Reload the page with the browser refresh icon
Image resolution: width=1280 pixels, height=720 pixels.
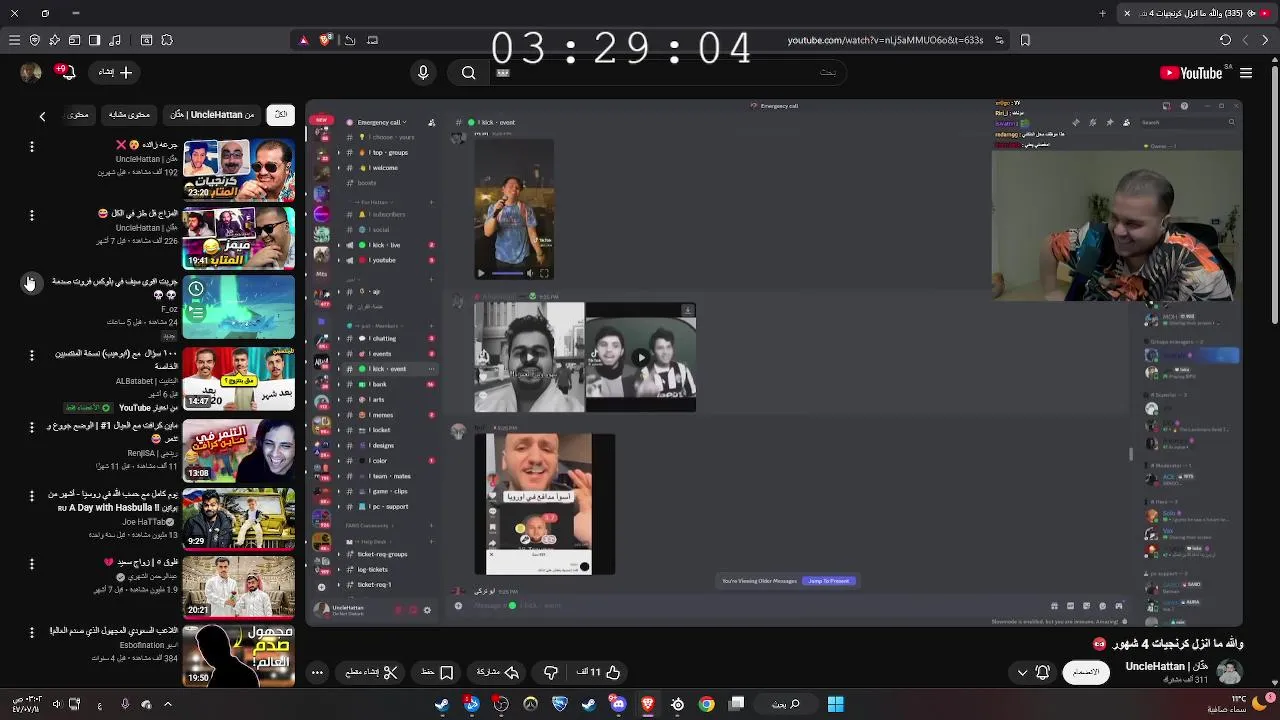click(x=1225, y=40)
